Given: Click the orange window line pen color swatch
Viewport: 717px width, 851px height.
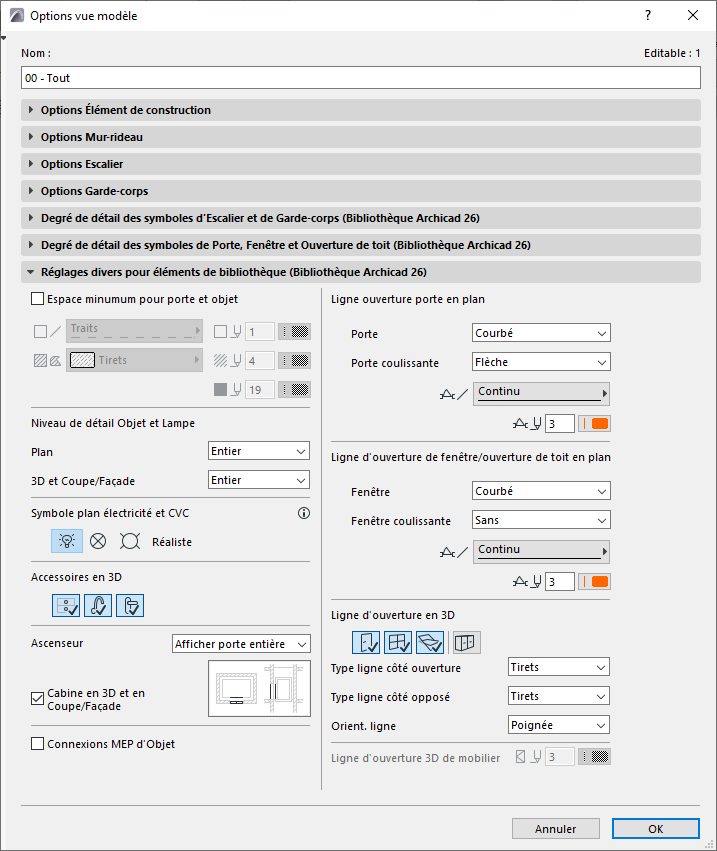Looking at the screenshot, I should coord(594,581).
